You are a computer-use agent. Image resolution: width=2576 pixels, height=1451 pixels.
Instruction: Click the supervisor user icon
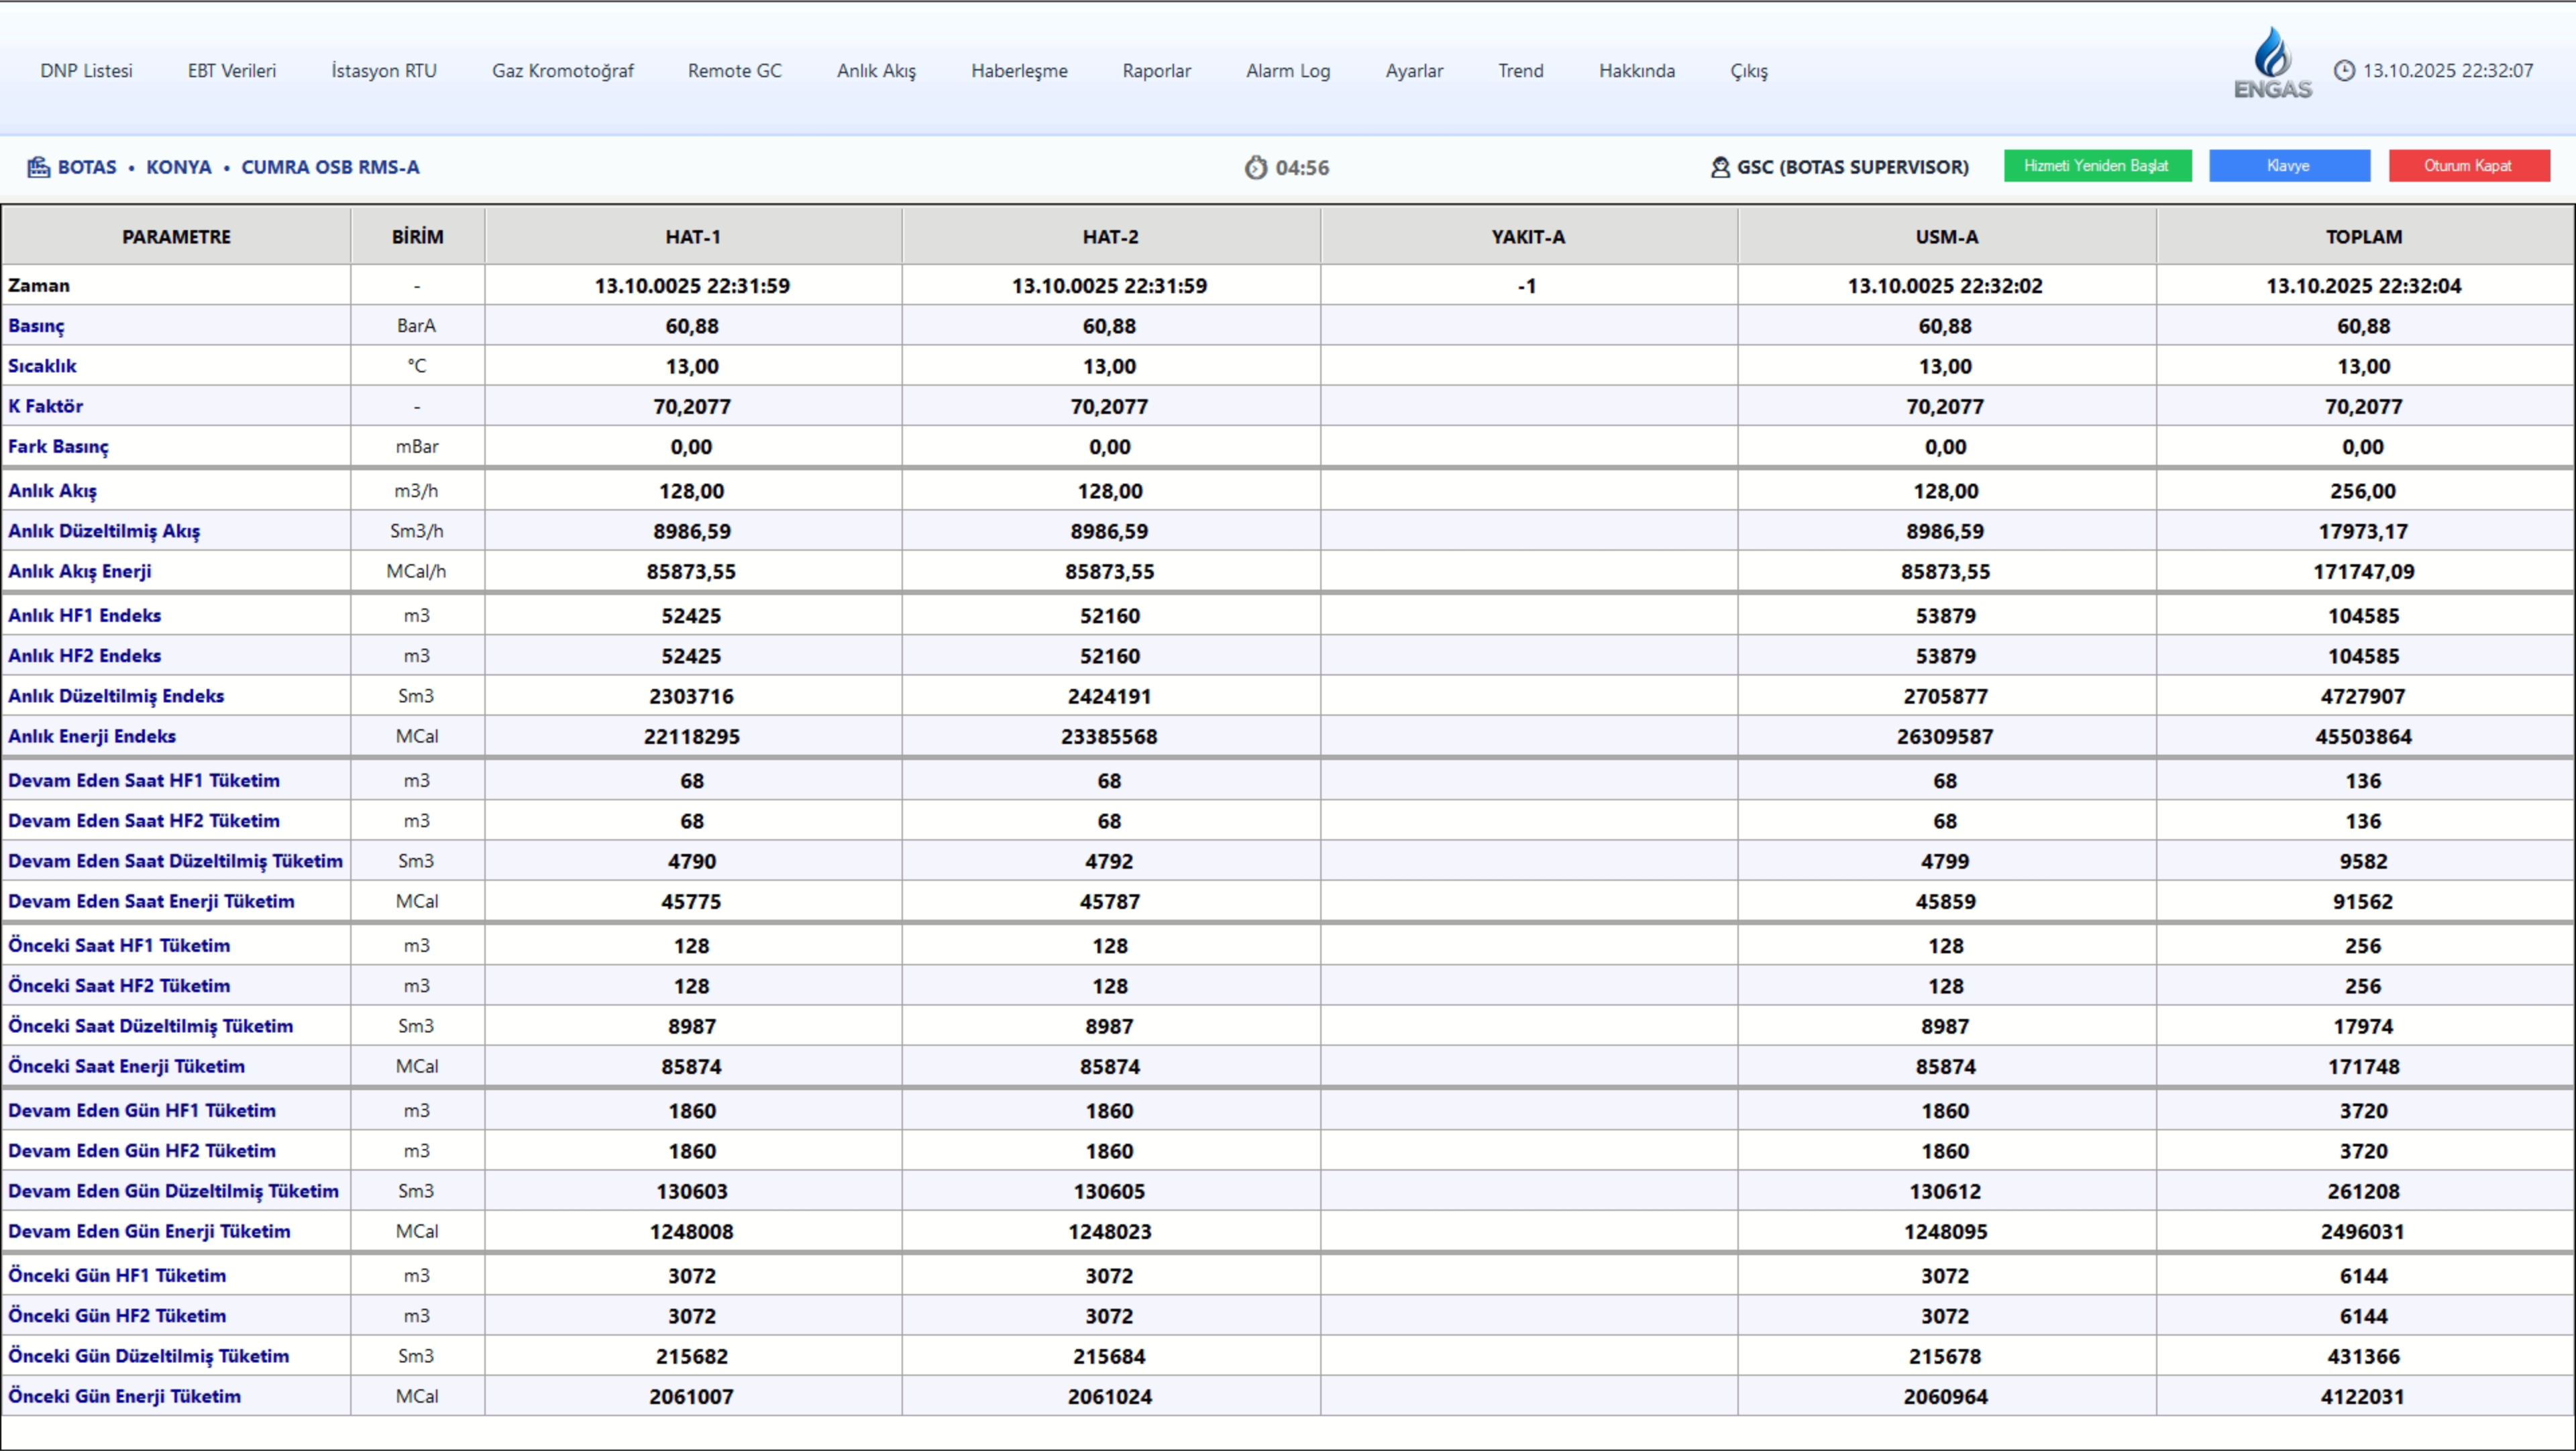[1720, 167]
